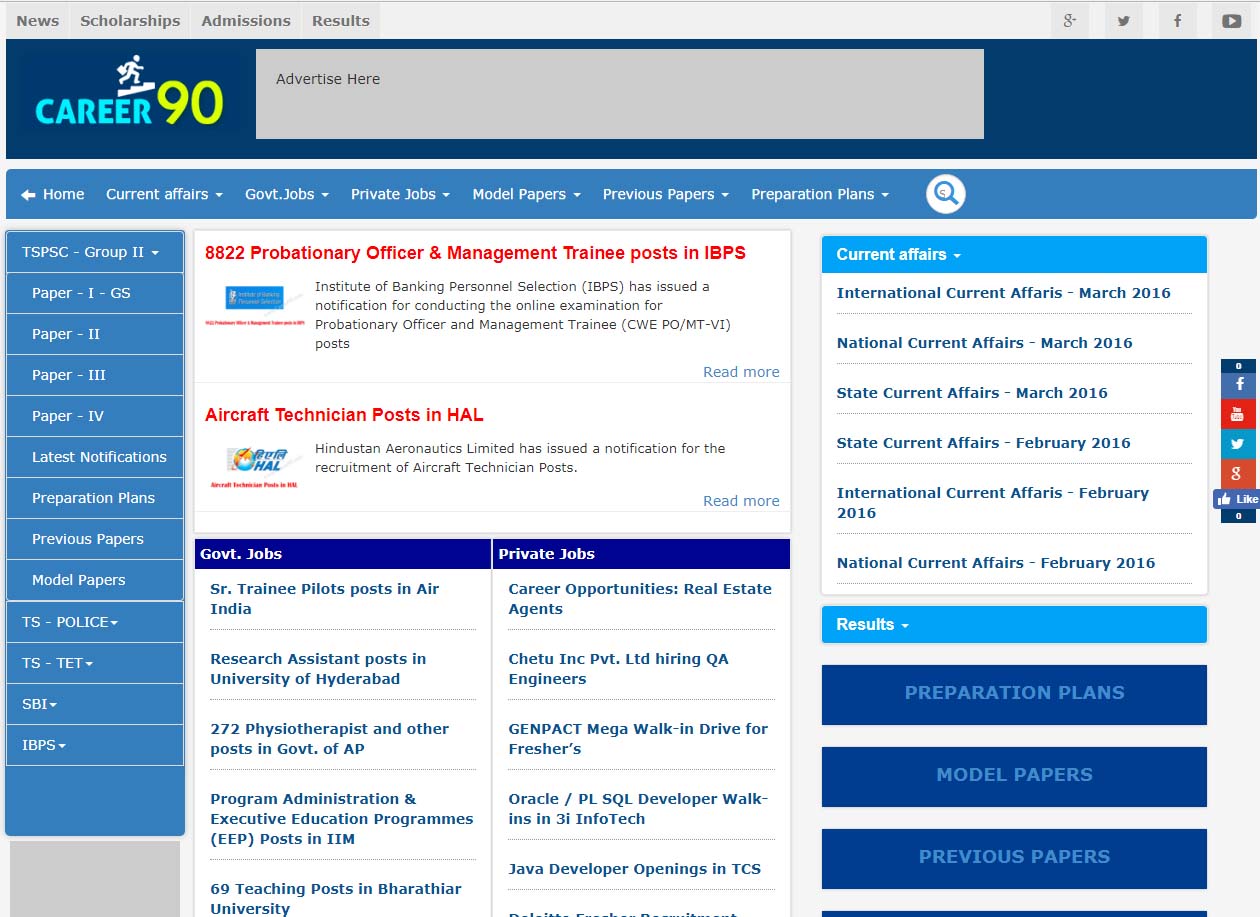1260x917 pixels.
Task: Toggle the Current affairs panel header
Action: coord(1014,255)
